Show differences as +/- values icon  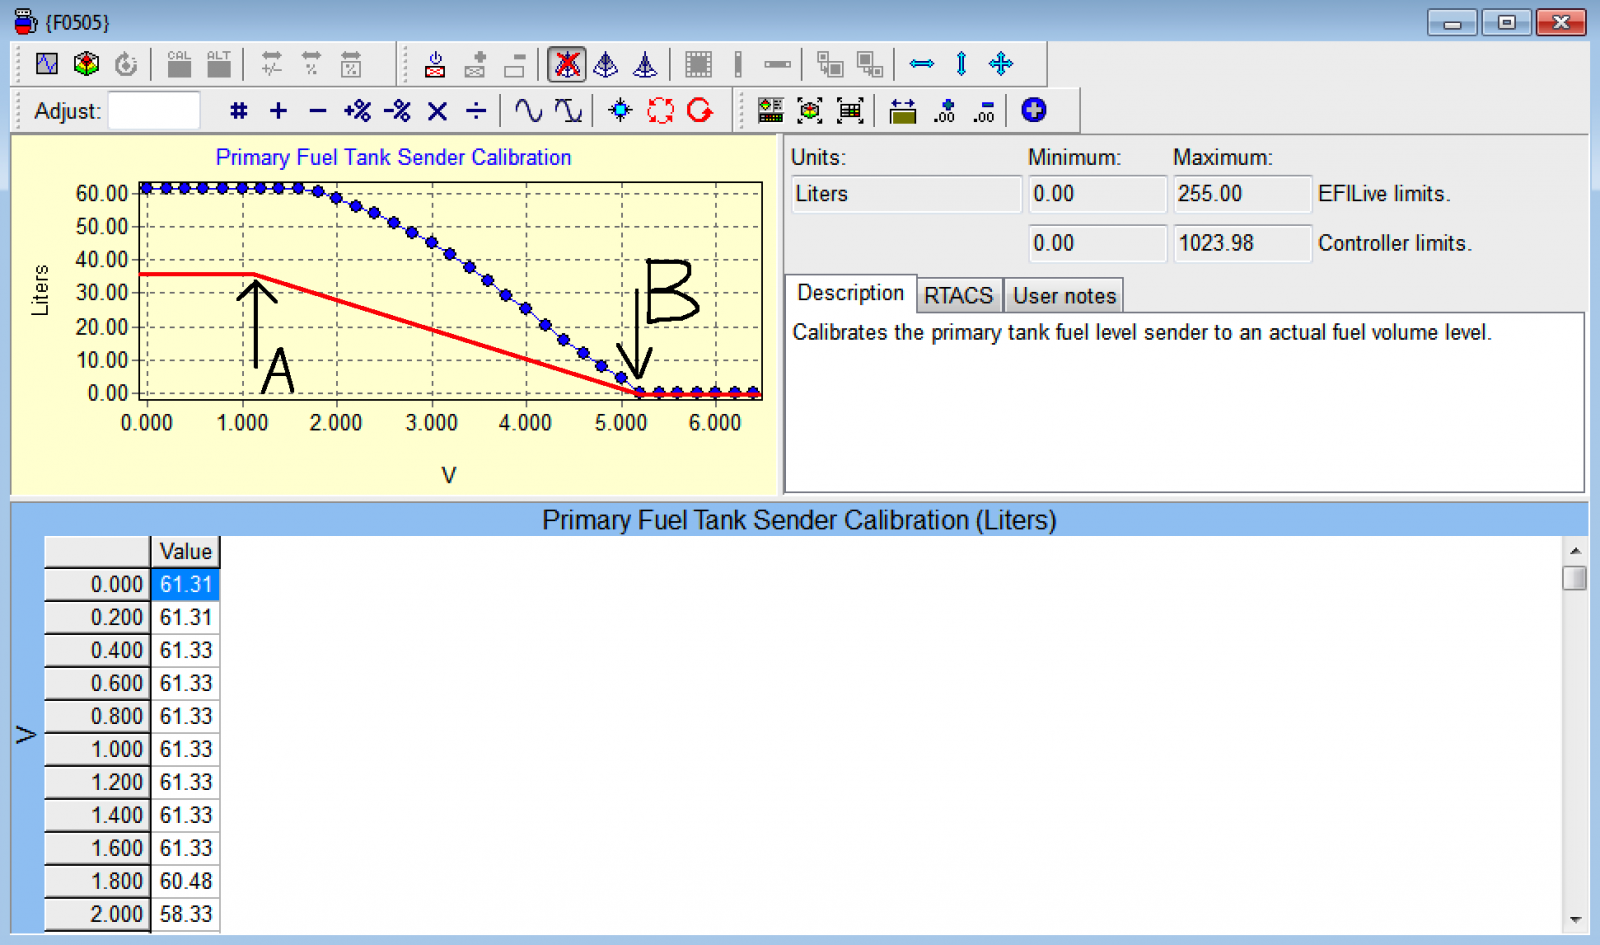click(x=271, y=64)
